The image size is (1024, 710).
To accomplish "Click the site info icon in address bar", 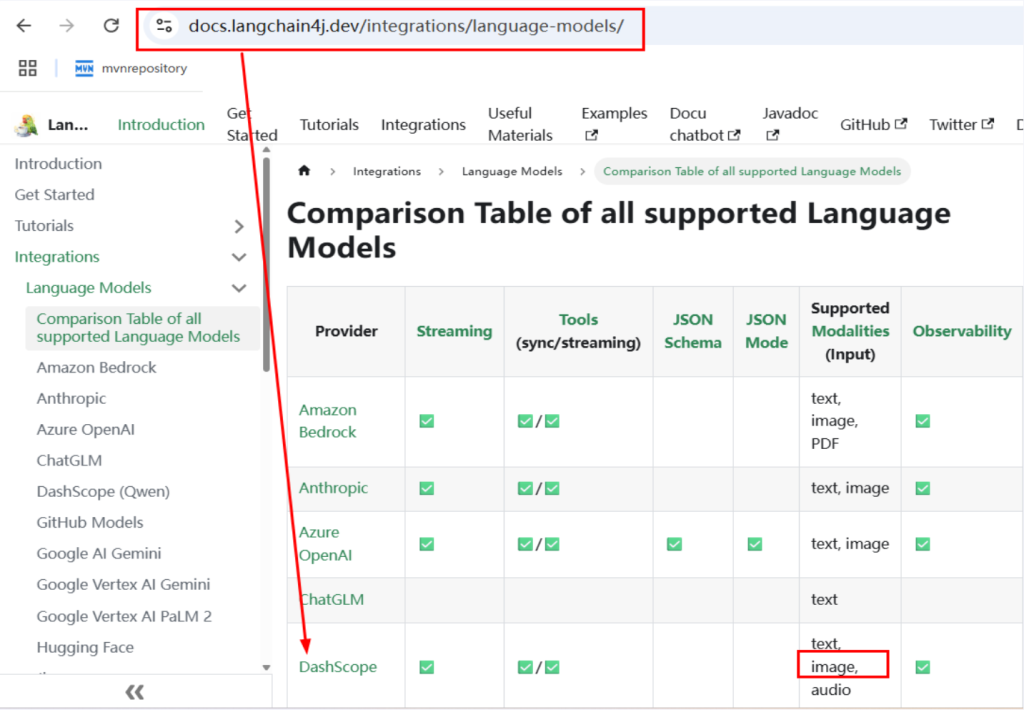I will (164, 26).
